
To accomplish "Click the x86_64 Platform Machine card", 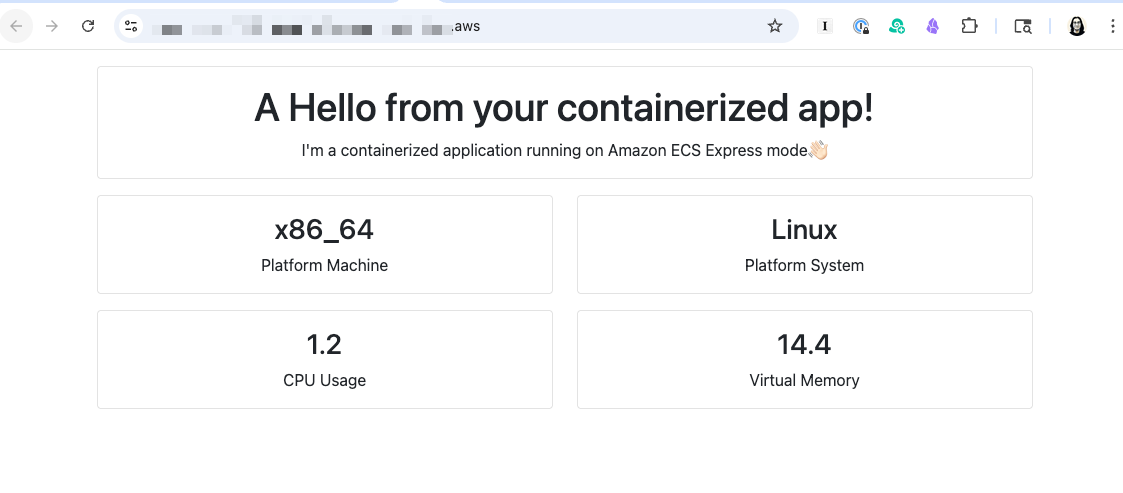I will point(324,244).
